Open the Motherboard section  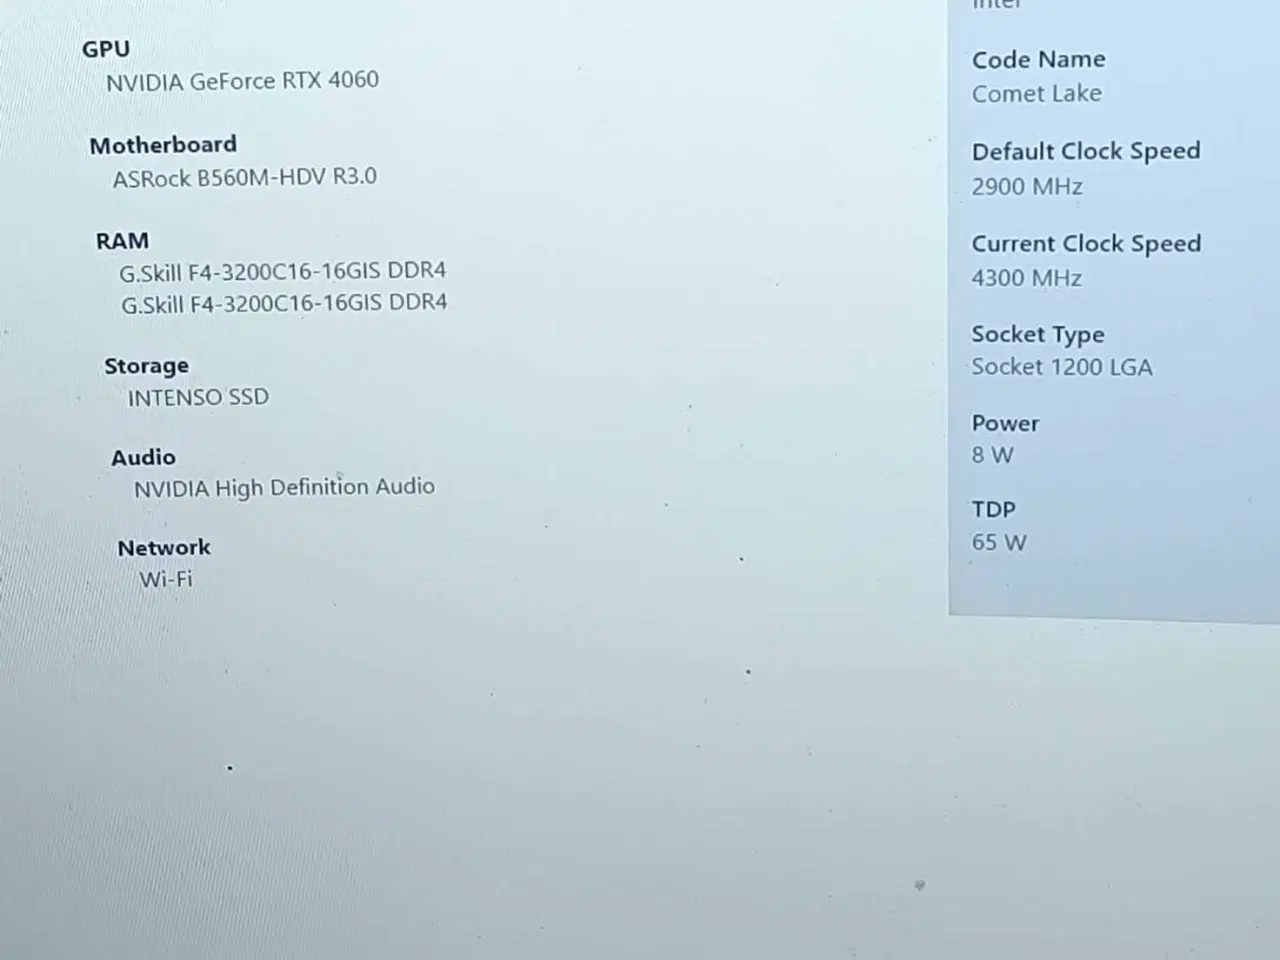tap(163, 145)
